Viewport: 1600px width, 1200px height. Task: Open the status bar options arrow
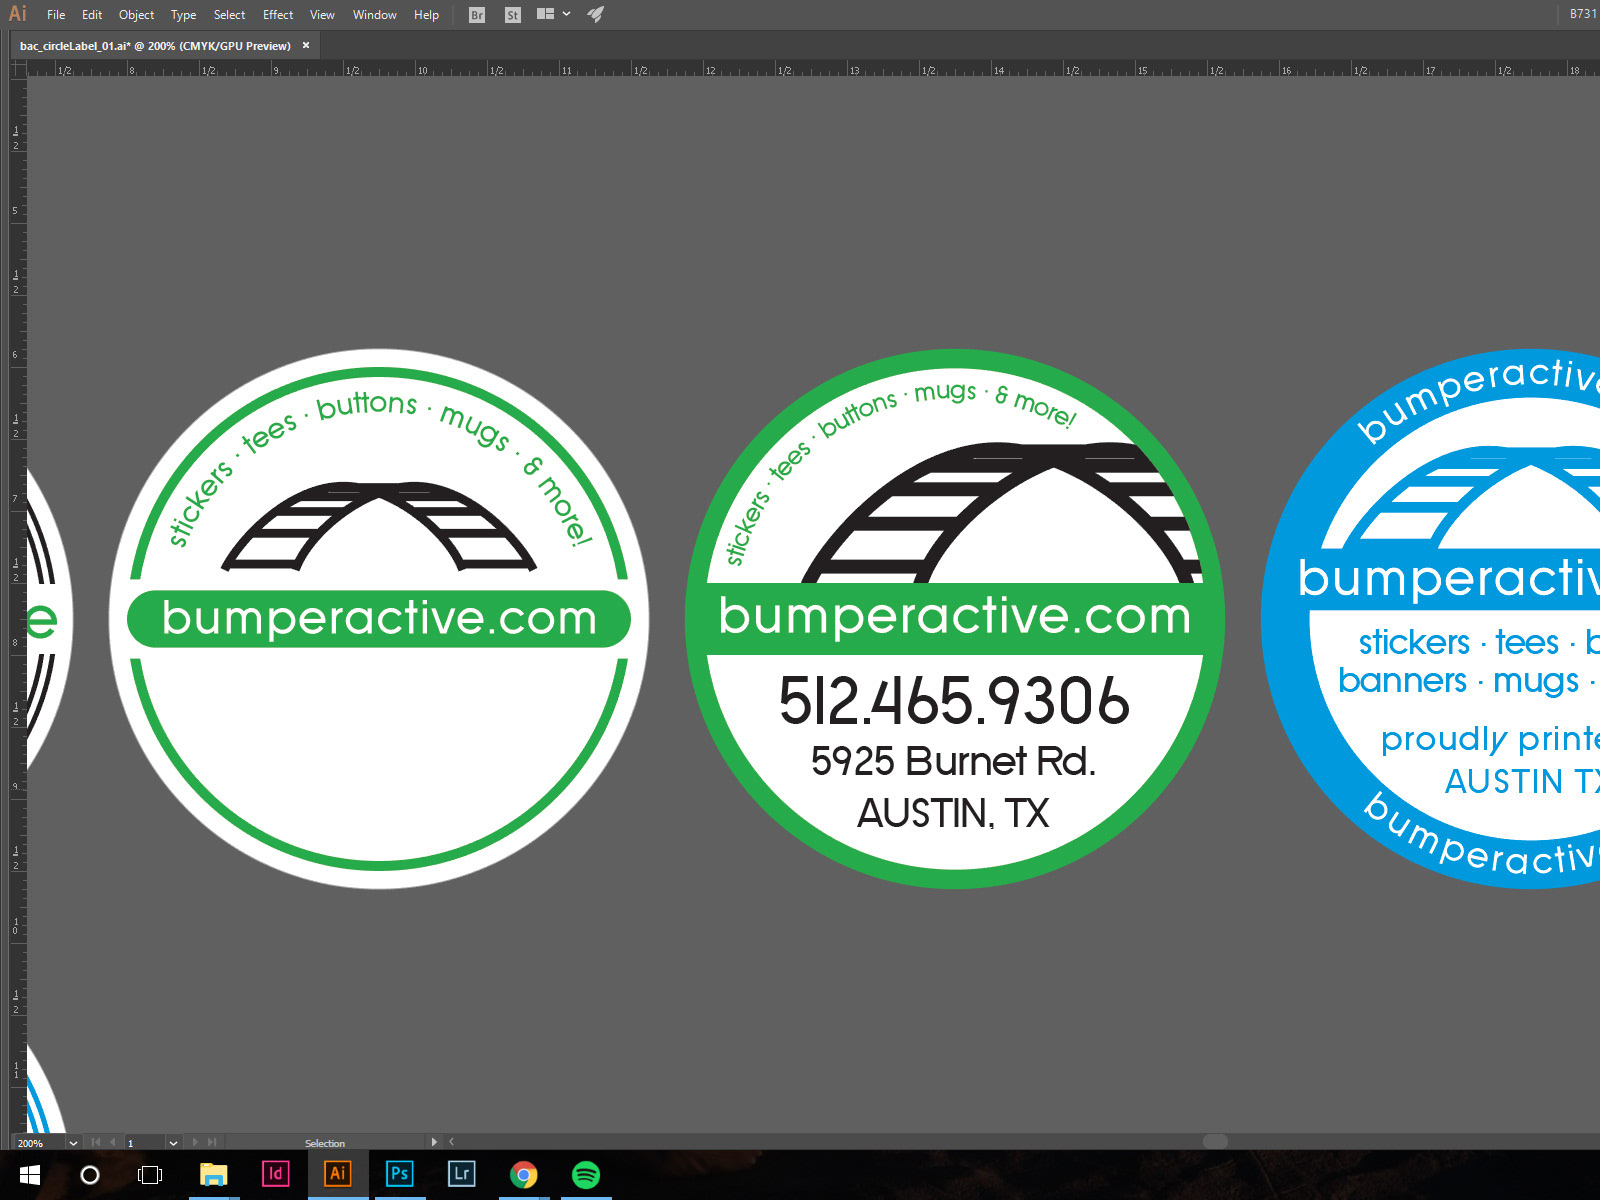[434, 1142]
